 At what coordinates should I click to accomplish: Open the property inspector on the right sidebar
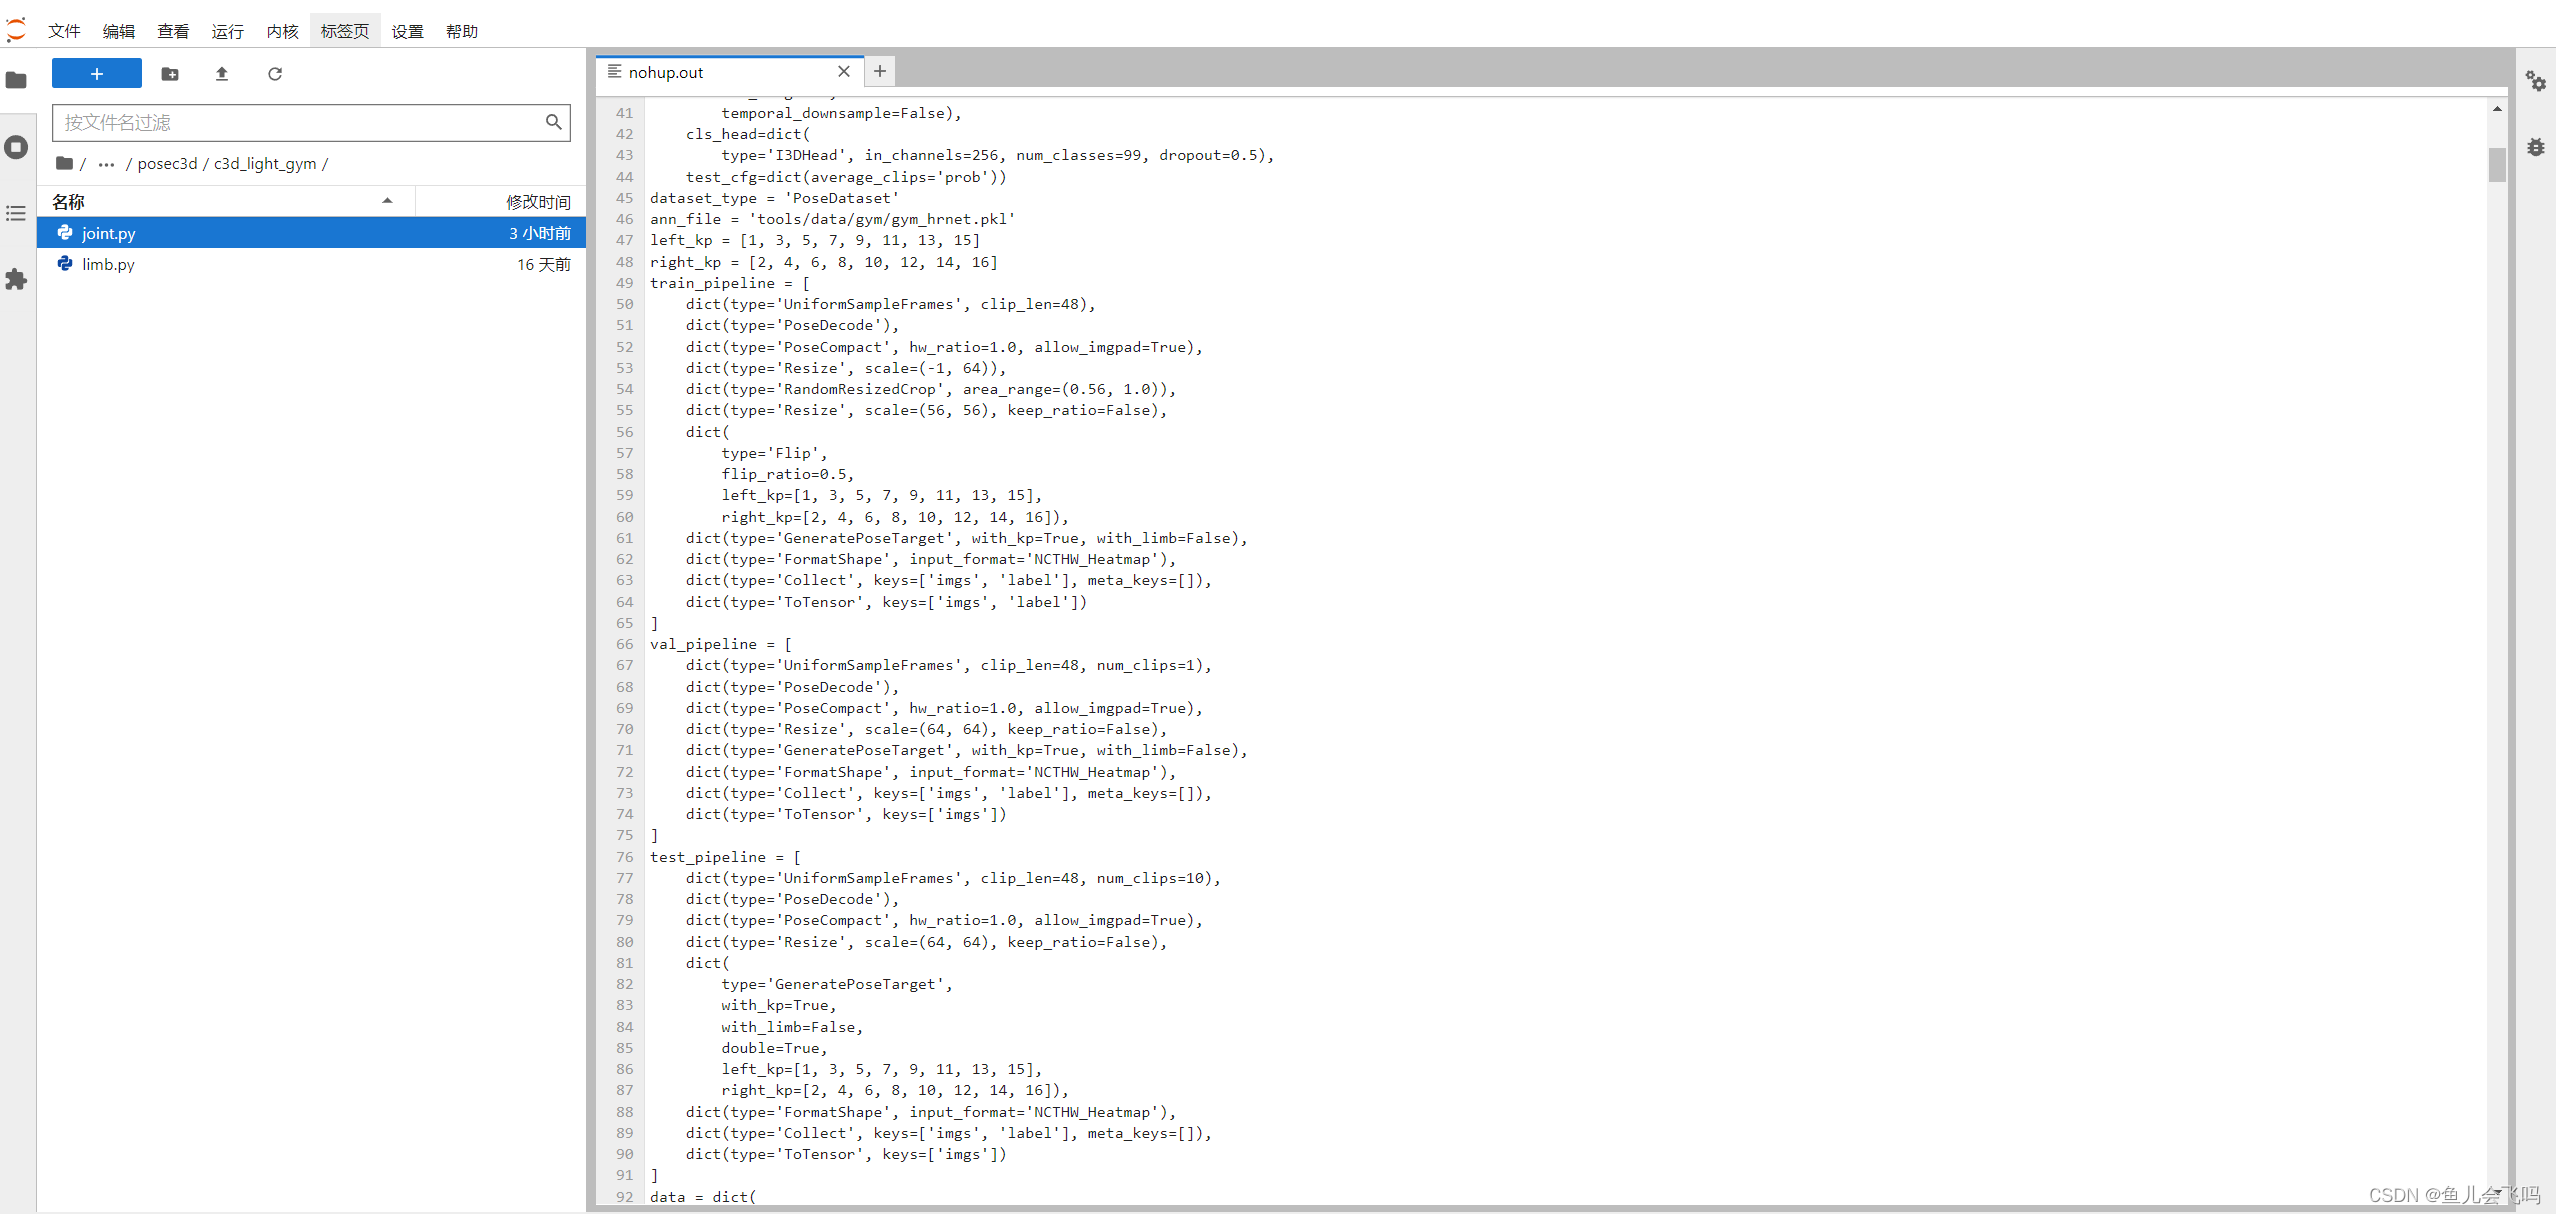tap(2537, 81)
